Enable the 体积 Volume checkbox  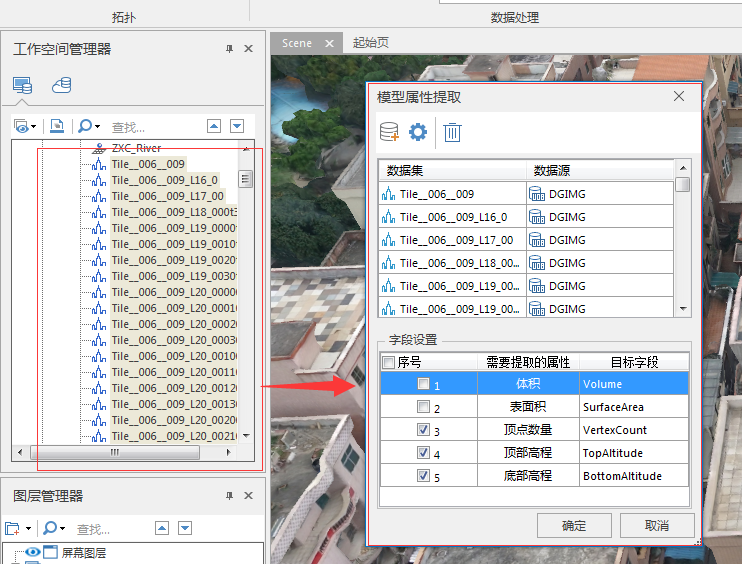point(424,384)
